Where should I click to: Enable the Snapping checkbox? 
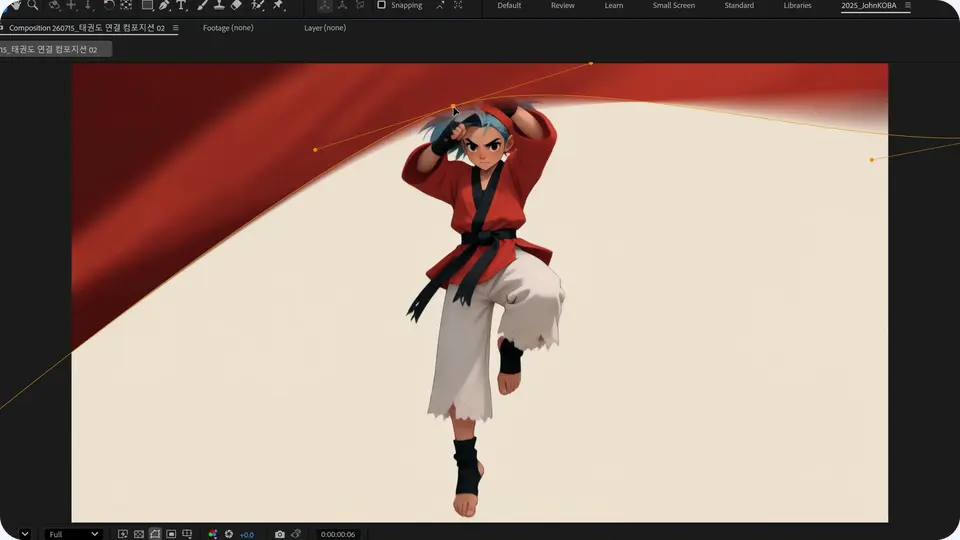pos(381,5)
